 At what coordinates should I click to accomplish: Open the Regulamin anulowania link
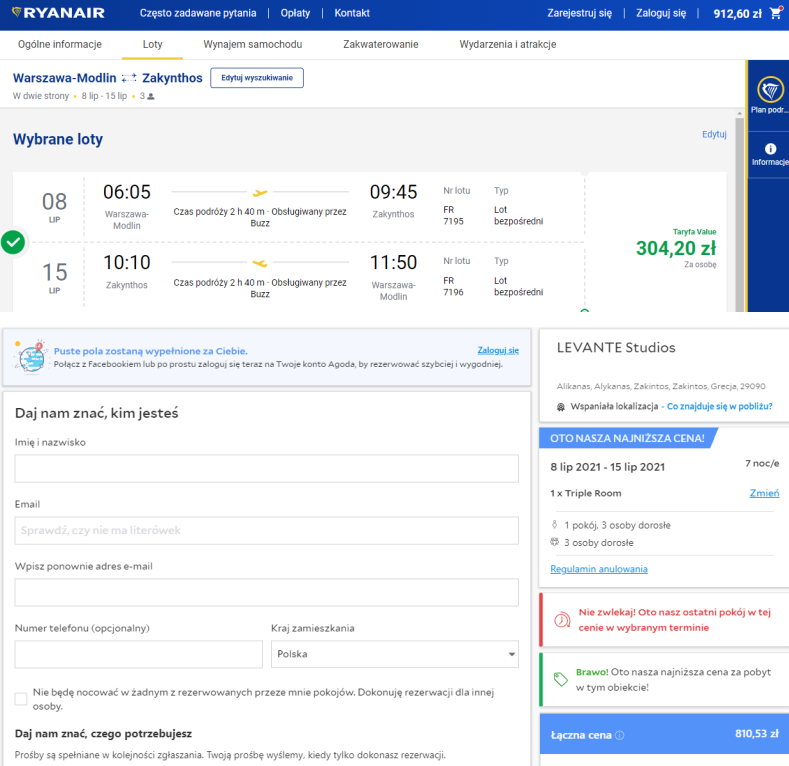[x=599, y=569]
